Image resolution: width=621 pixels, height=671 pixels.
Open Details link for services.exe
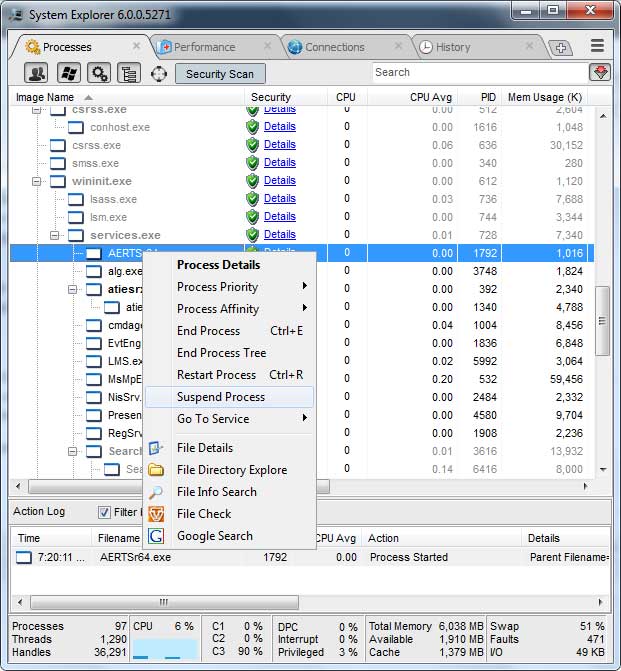point(279,235)
